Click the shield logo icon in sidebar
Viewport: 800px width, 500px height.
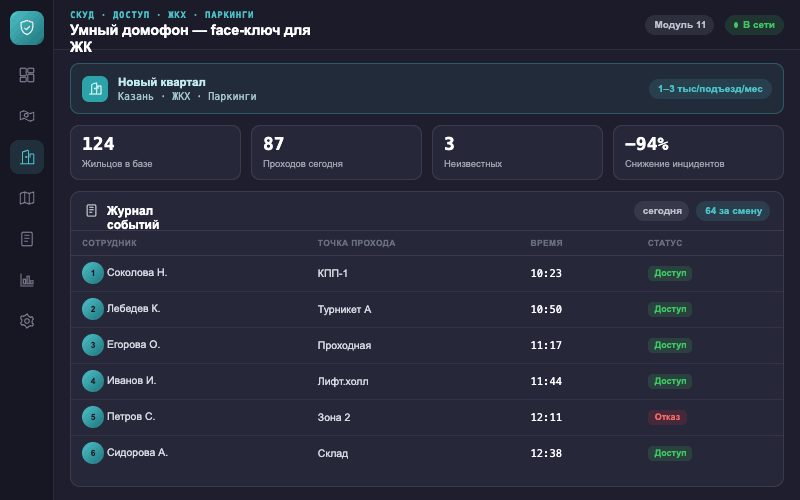pyautogui.click(x=27, y=28)
